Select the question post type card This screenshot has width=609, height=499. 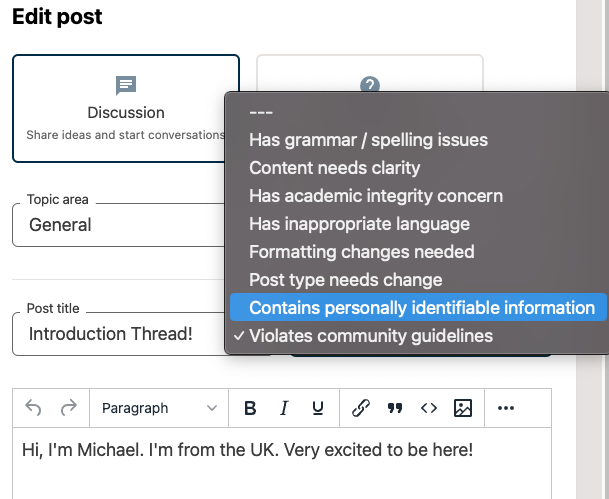click(x=370, y=75)
